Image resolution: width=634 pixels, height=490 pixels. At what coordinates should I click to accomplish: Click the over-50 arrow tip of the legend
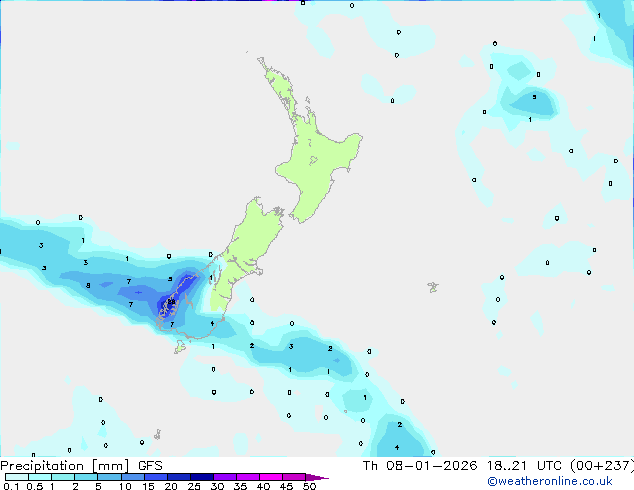click(317, 477)
